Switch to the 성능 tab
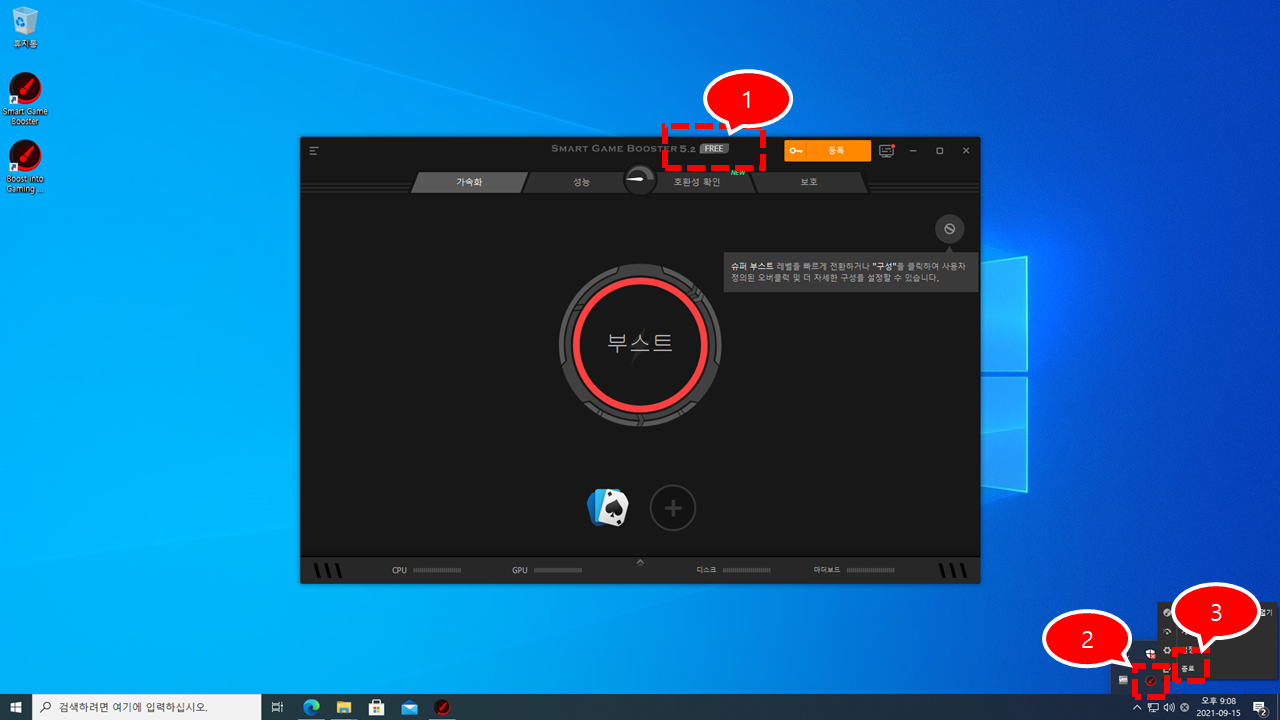This screenshot has width=1280, height=720. pyautogui.click(x=581, y=182)
